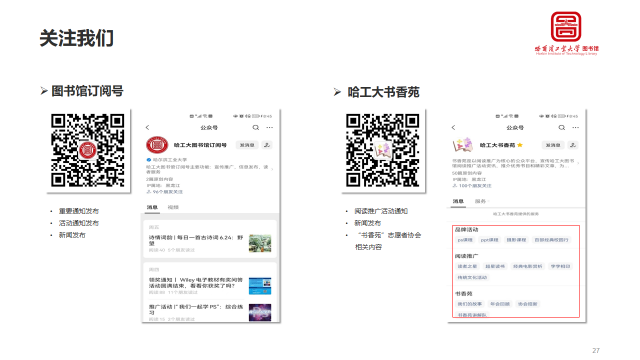The image size is (640, 360).
Task: Click the 哈工大书香苑 book avatar
Action: 463,145
